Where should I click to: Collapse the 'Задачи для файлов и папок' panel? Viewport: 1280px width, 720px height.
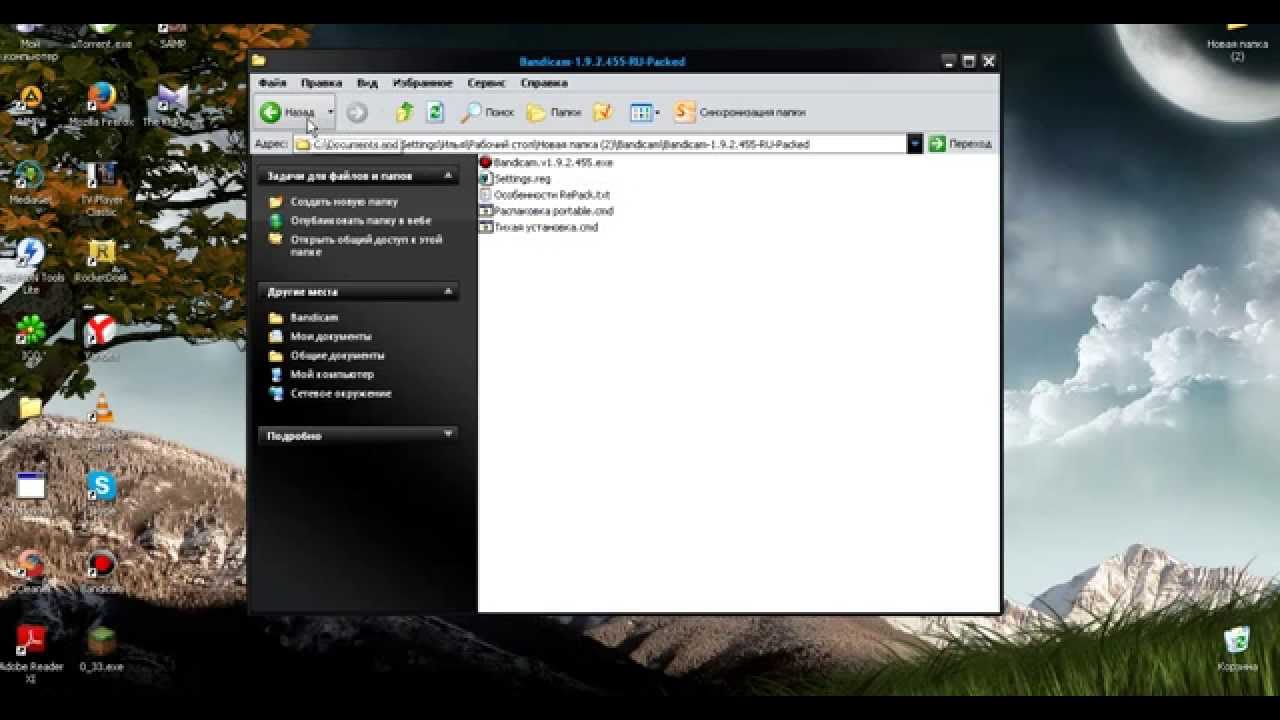click(449, 176)
